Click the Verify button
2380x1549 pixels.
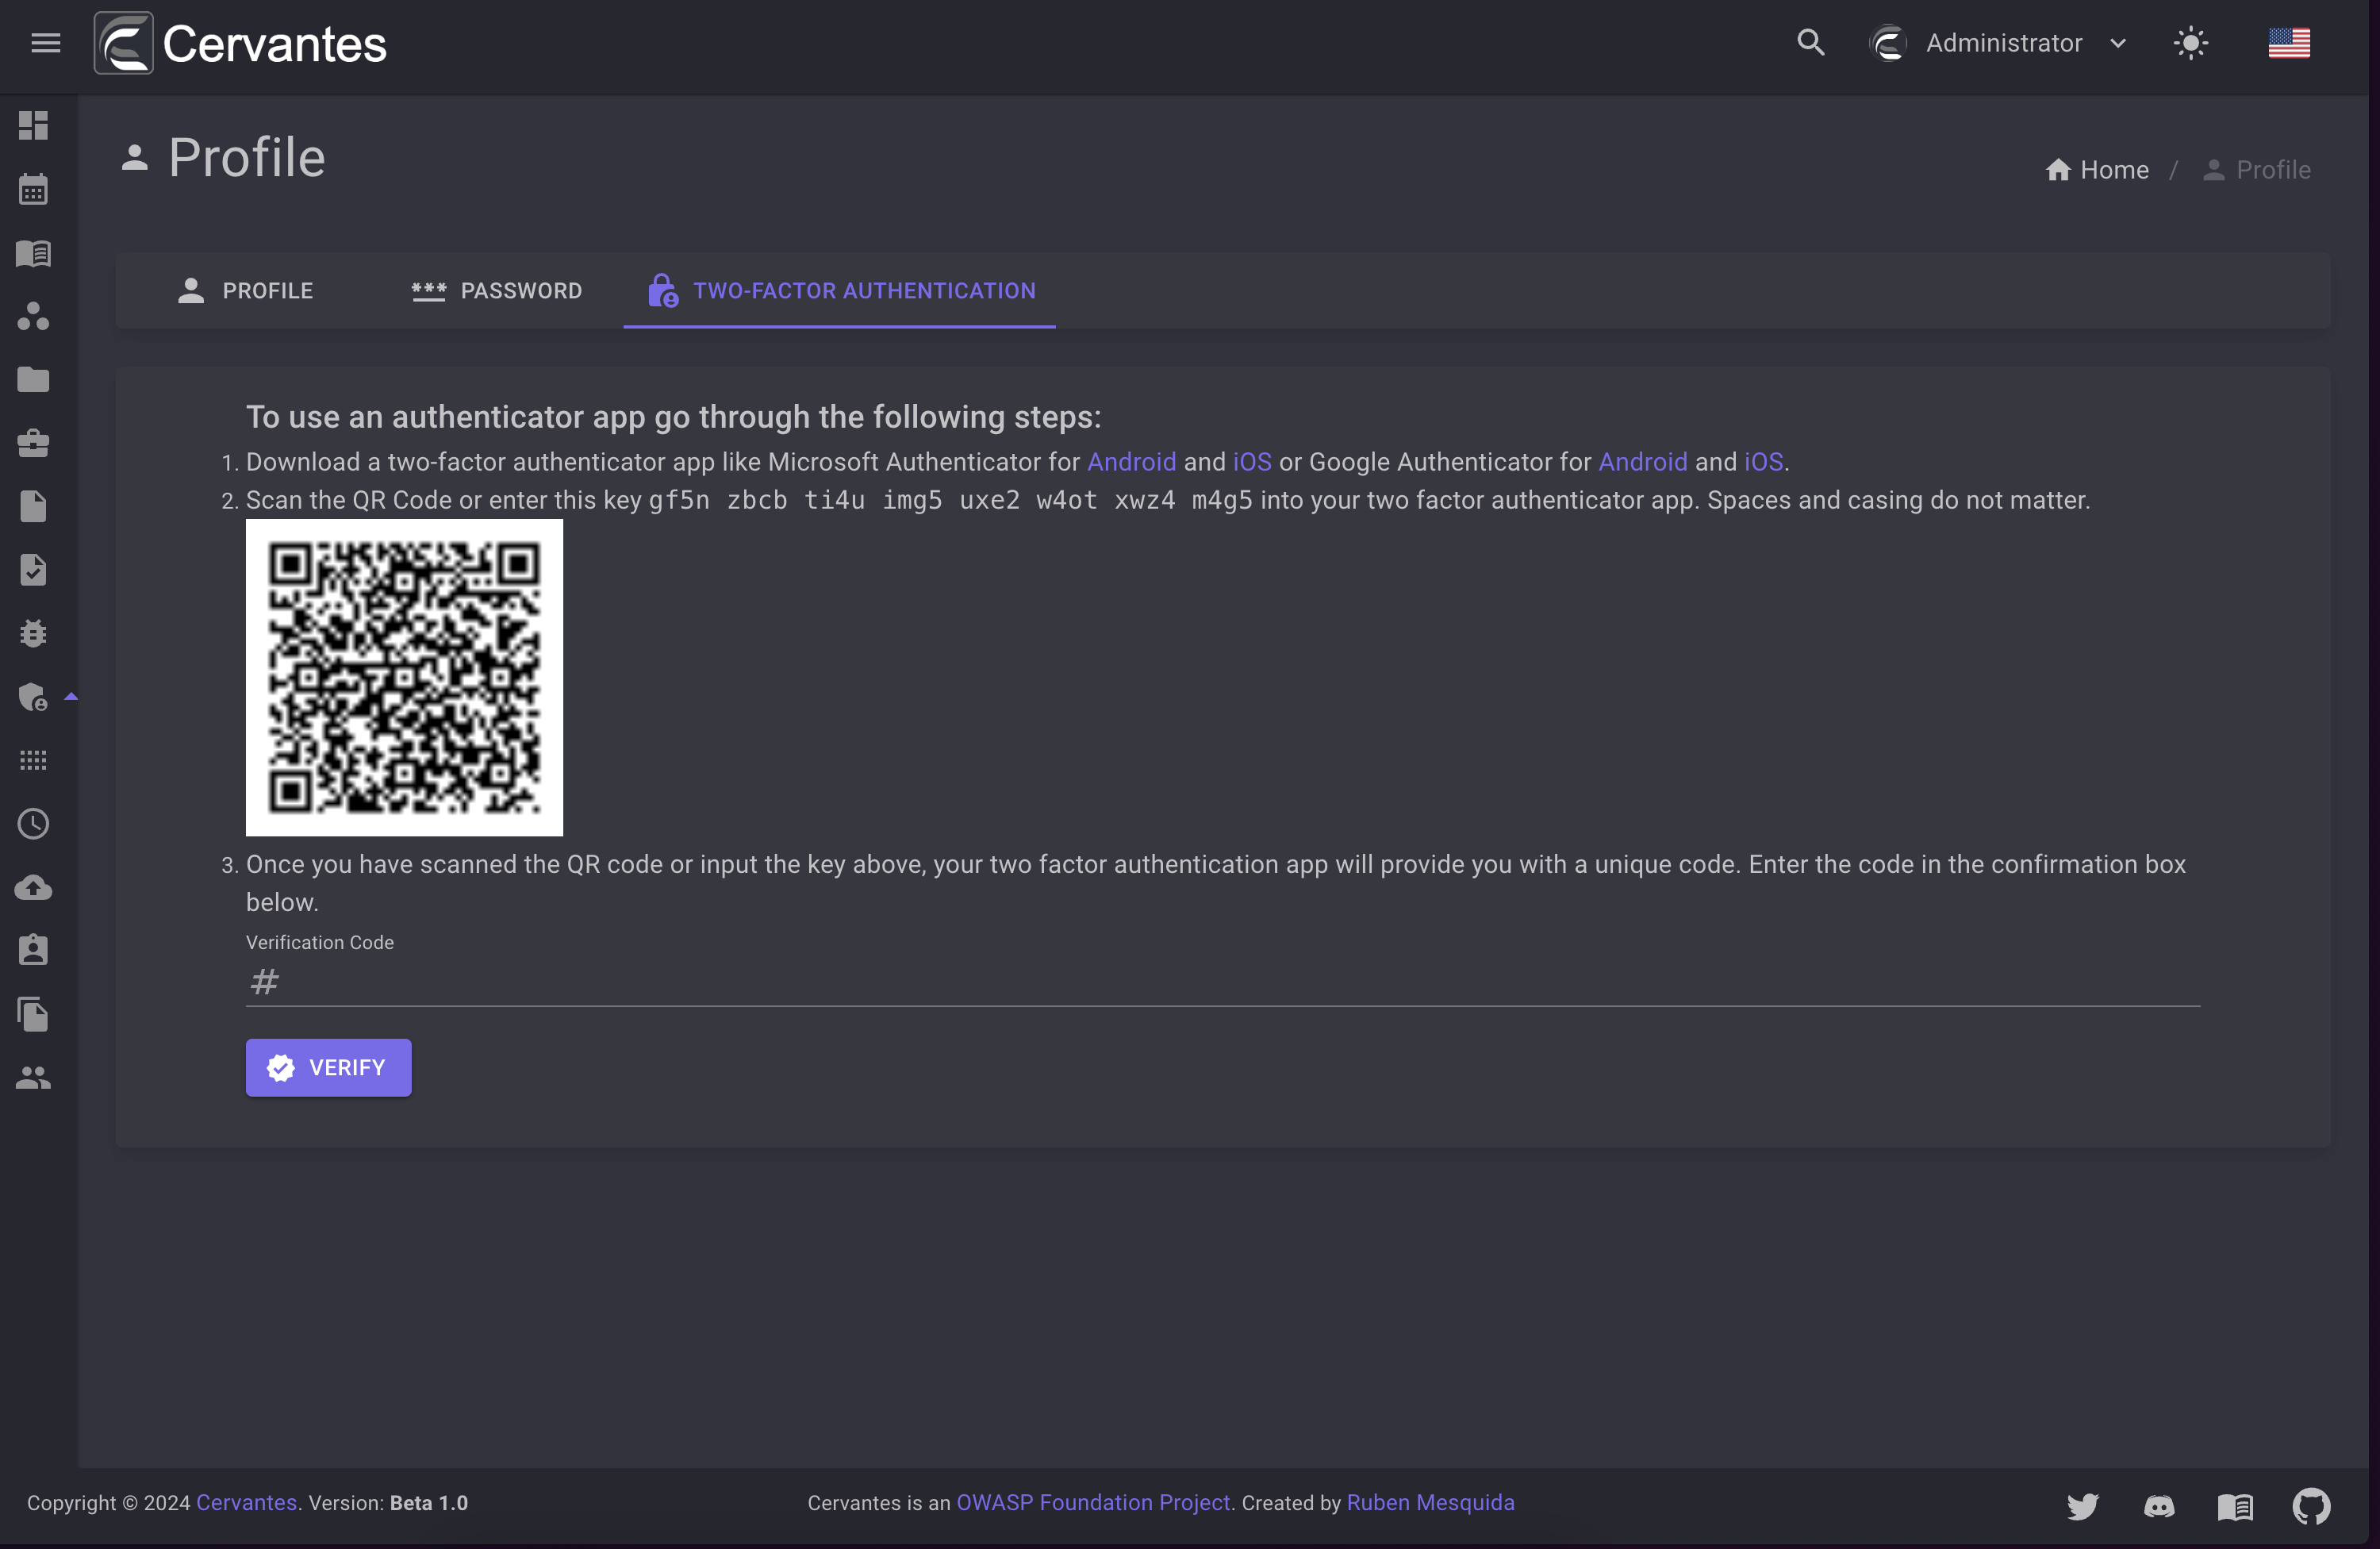click(x=328, y=1067)
